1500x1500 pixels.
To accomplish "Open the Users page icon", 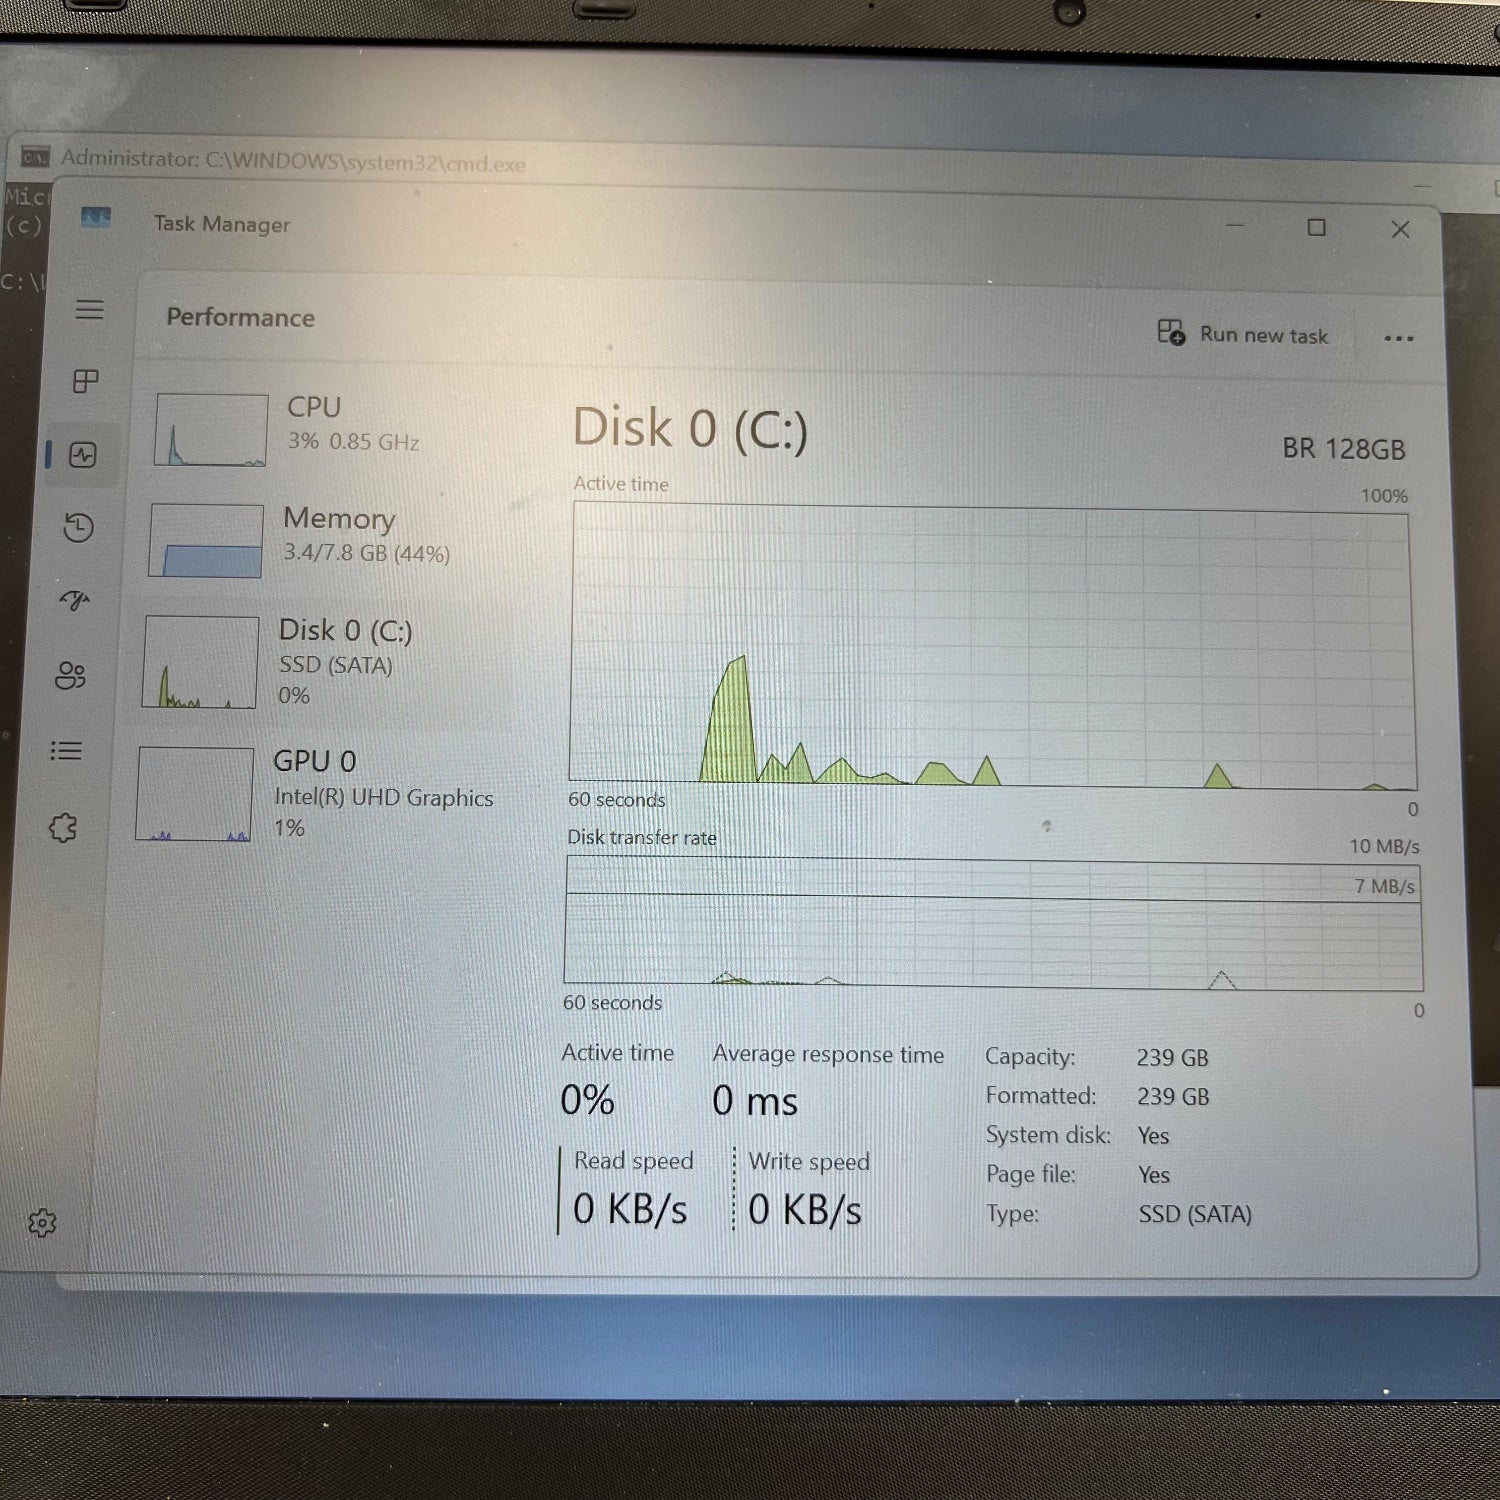I will 70,676.
